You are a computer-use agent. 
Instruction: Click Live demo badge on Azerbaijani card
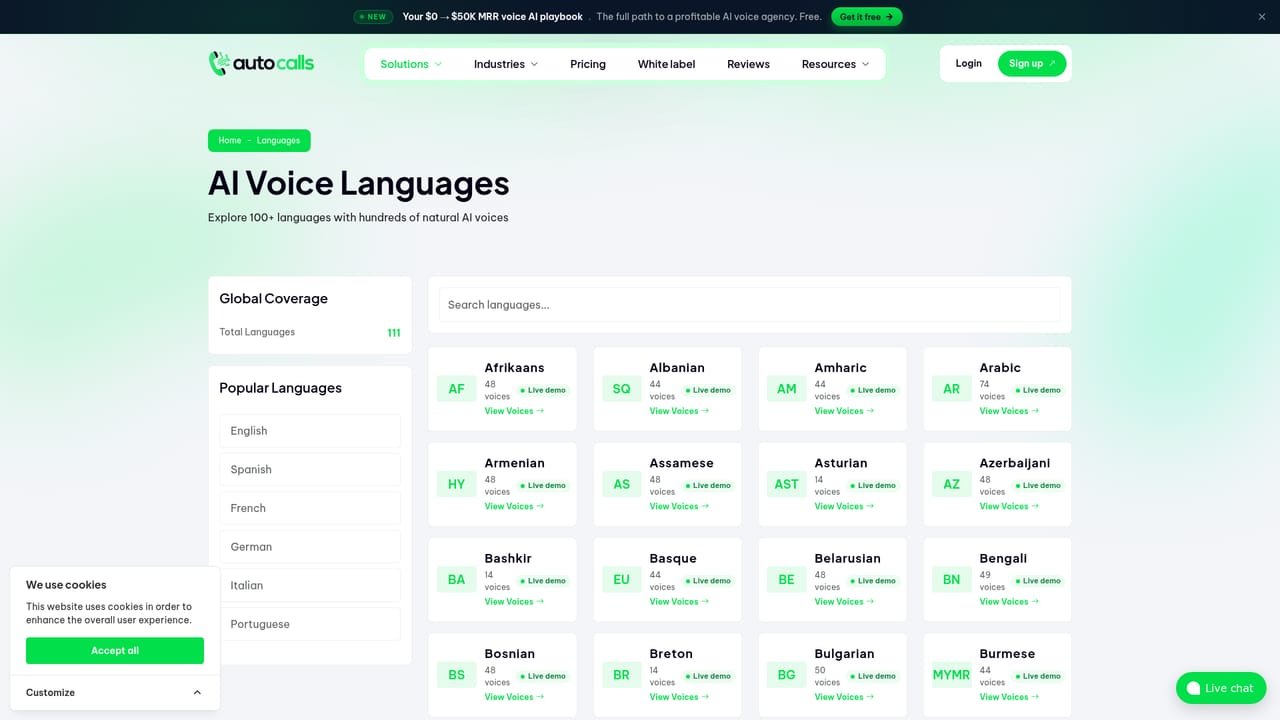coord(1038,485)
